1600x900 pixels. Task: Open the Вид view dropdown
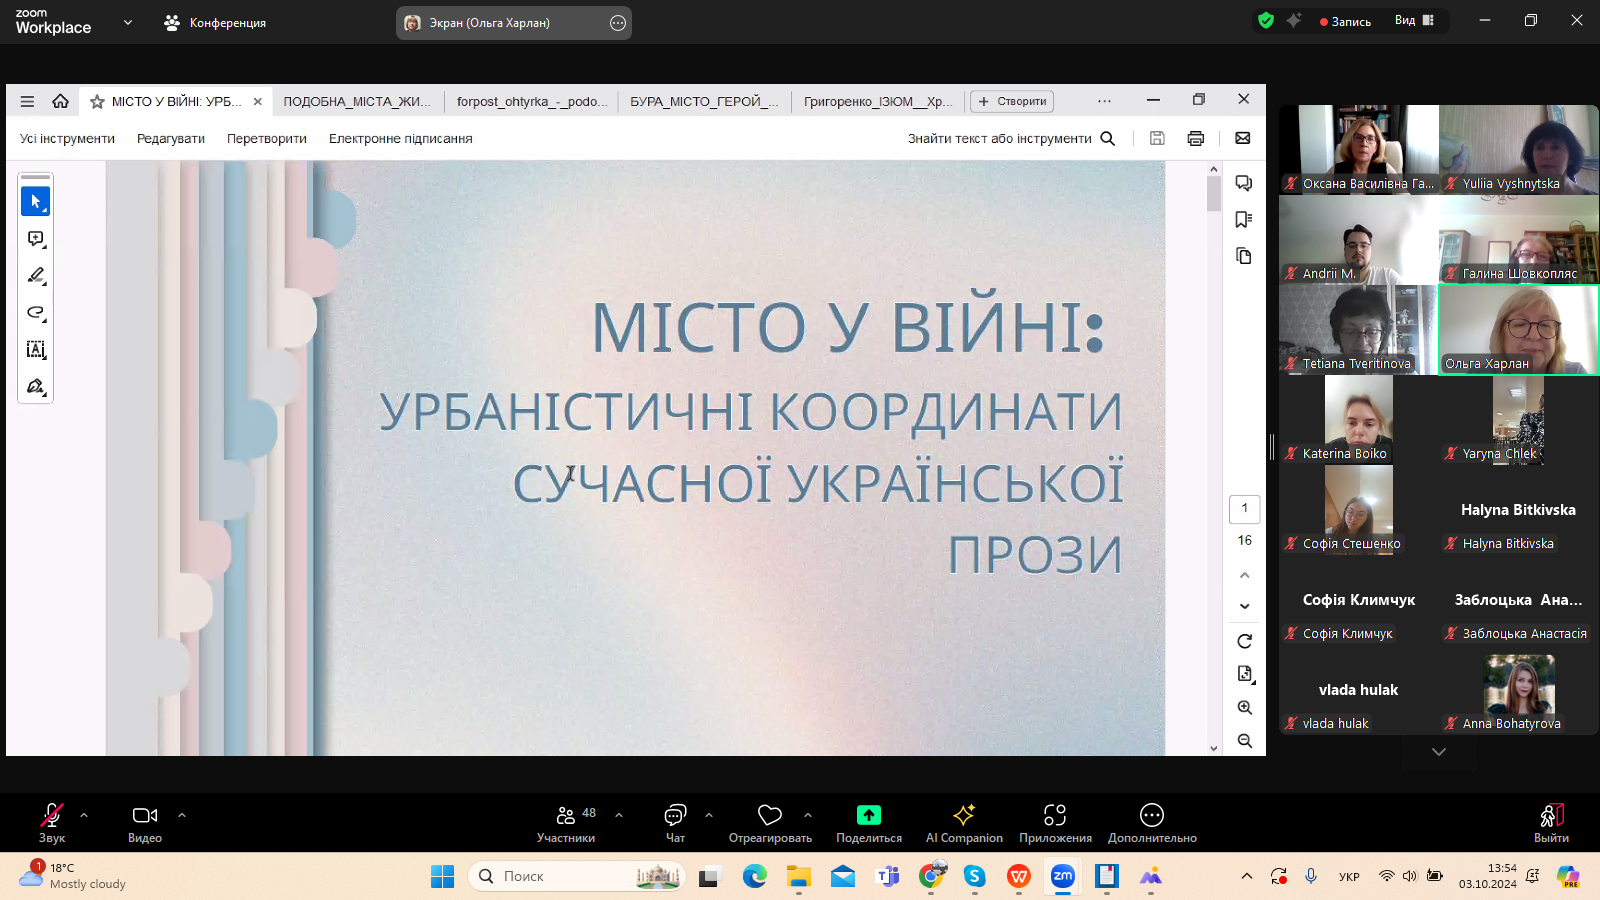1414,21
